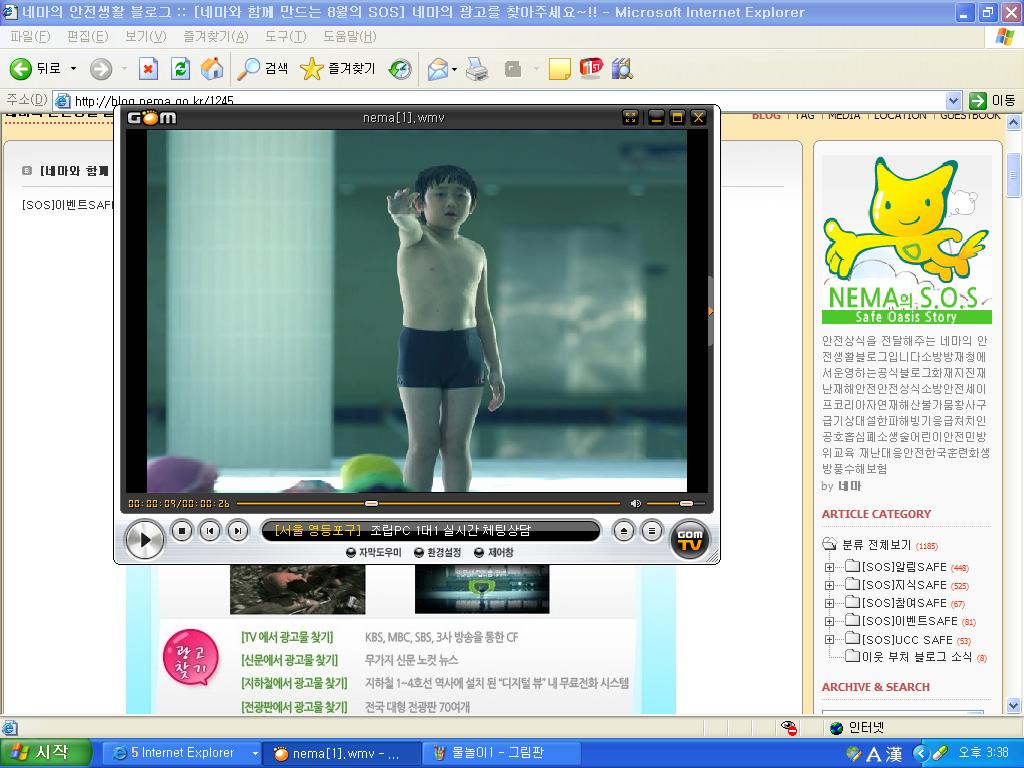
Task: Open the 보기(V) menu
Action: (146, 37)
